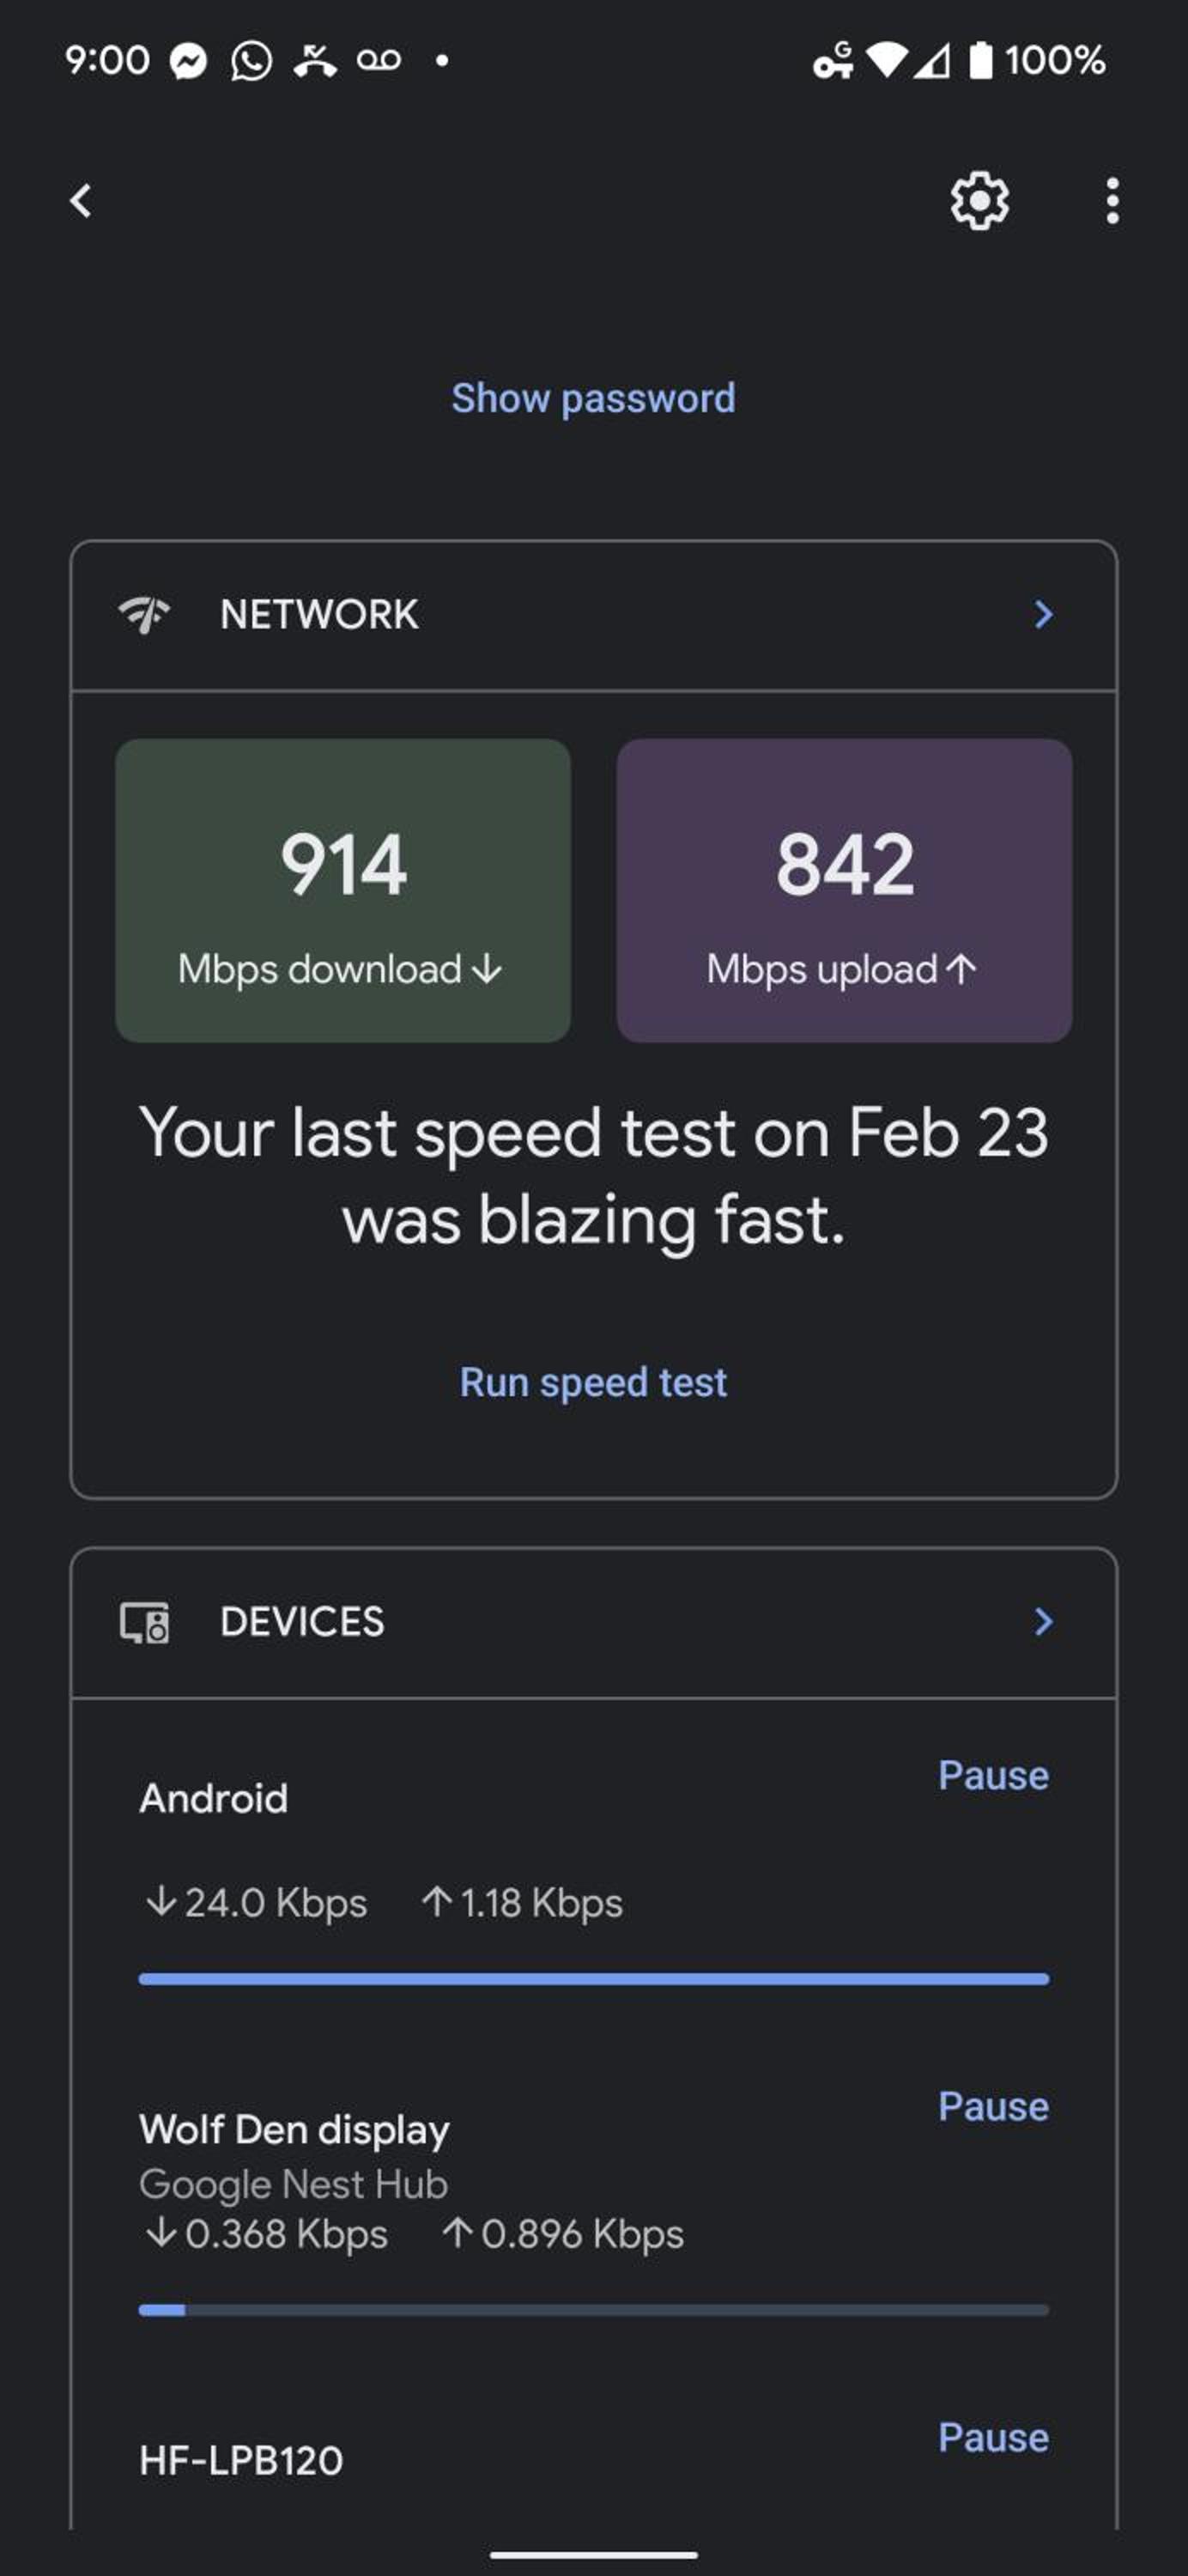Image resolution: width=1188 pixels, height=2576 pixels.
Task: Tap the devices section icon
Action: 144,1622
